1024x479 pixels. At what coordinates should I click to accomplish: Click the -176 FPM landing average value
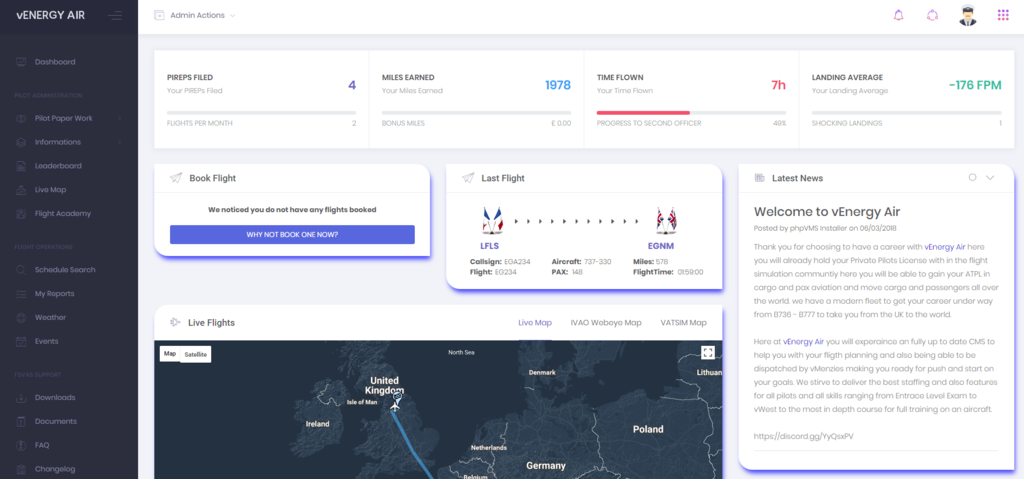point(974,85)
